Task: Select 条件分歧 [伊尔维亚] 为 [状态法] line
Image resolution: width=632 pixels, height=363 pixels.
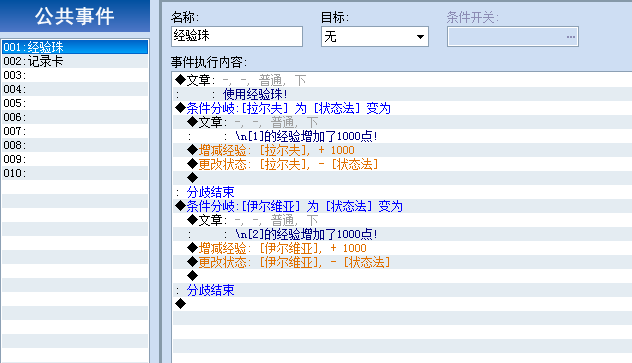Action: tap(402, 206)
